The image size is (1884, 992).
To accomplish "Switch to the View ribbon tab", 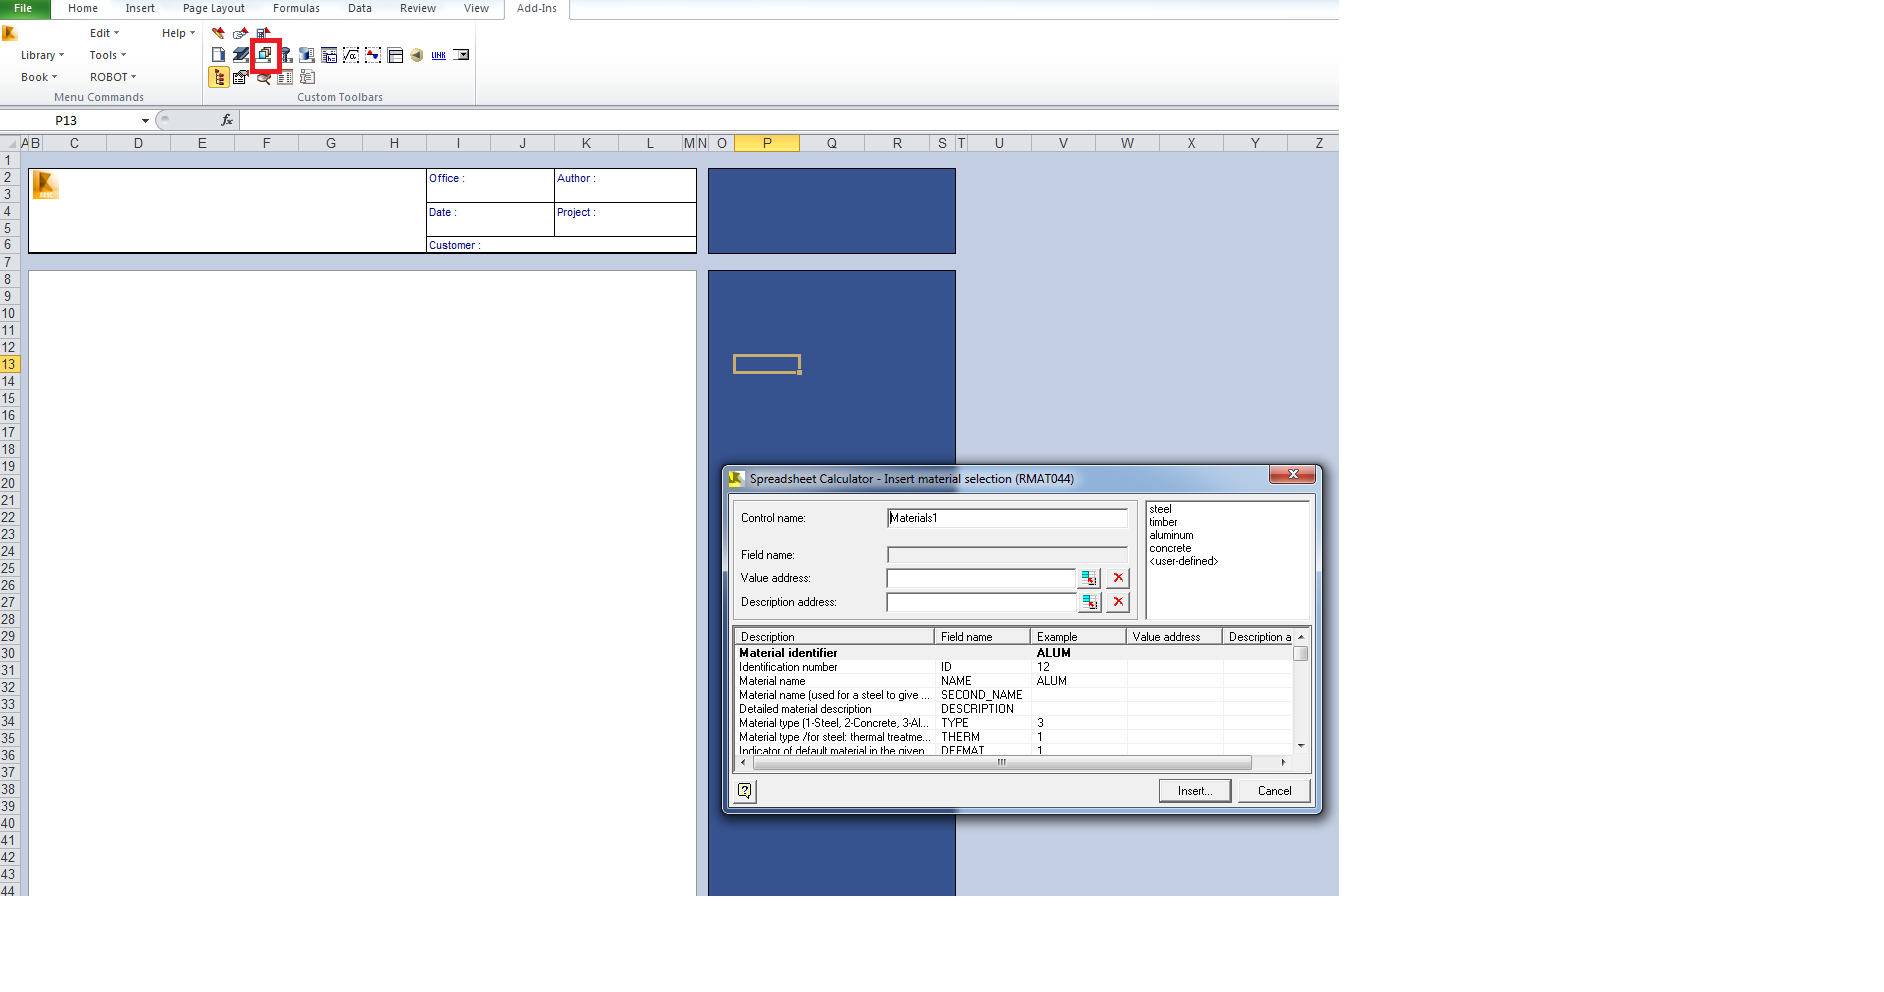I will [477, 8].
